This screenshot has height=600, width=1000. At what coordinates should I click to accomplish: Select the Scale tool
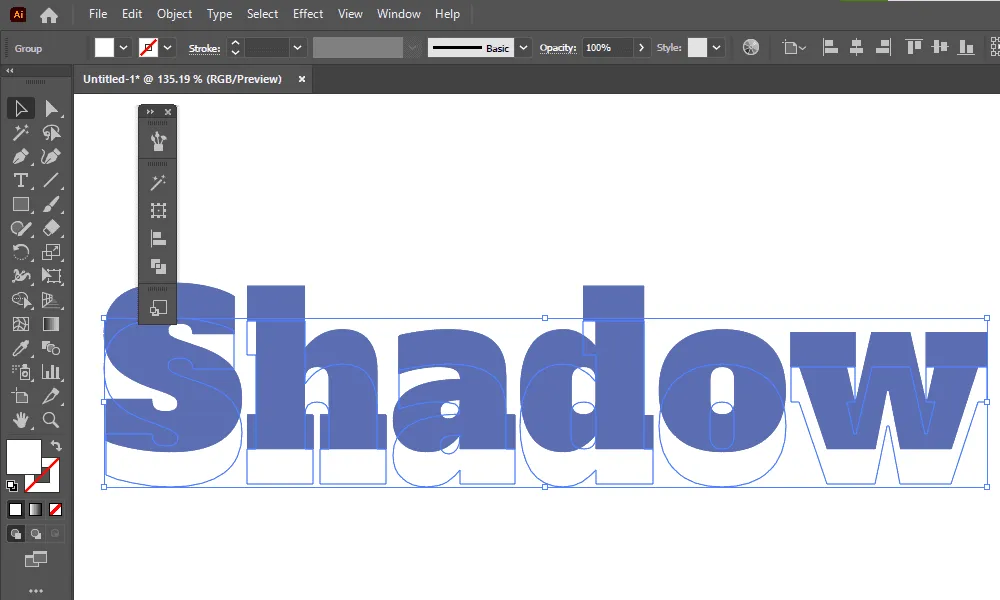[x=51, y=252]
